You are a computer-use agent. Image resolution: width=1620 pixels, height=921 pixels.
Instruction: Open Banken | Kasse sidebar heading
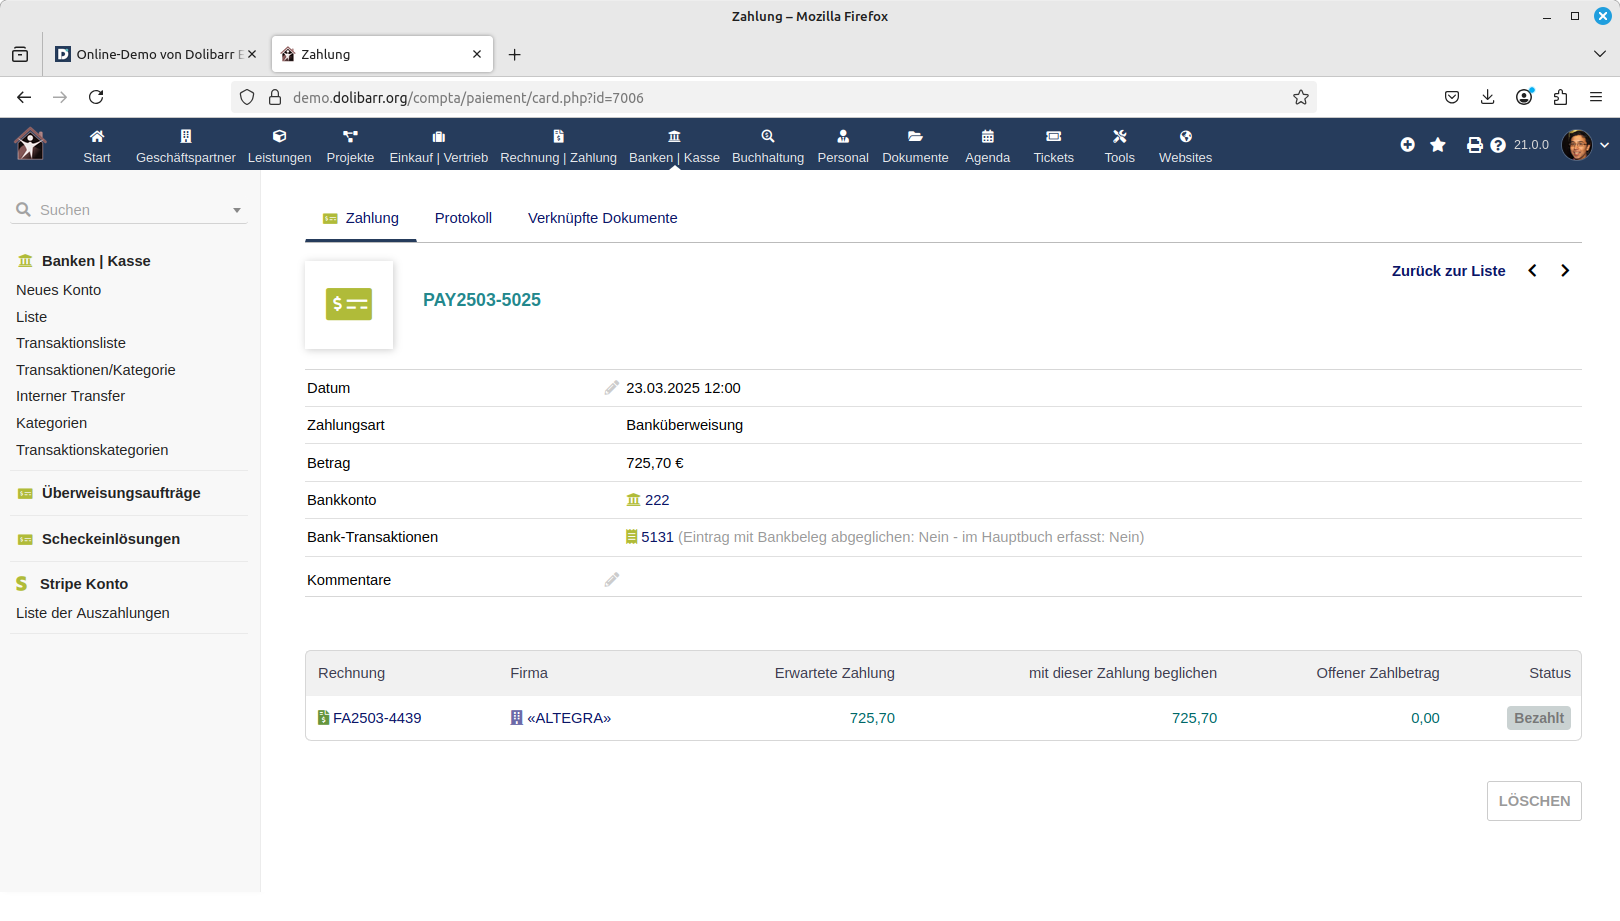(96, 261)
